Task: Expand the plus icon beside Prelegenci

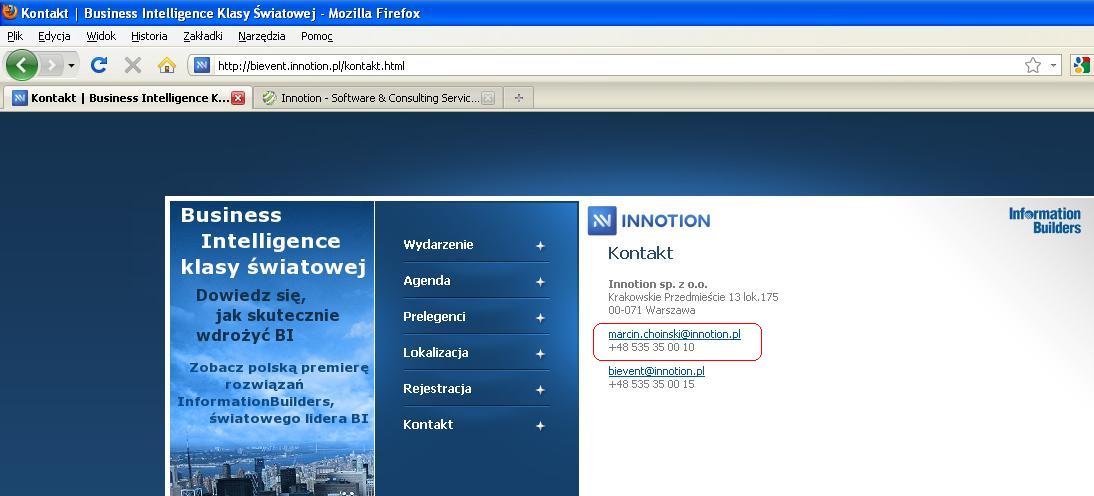Action: (540, 318)
